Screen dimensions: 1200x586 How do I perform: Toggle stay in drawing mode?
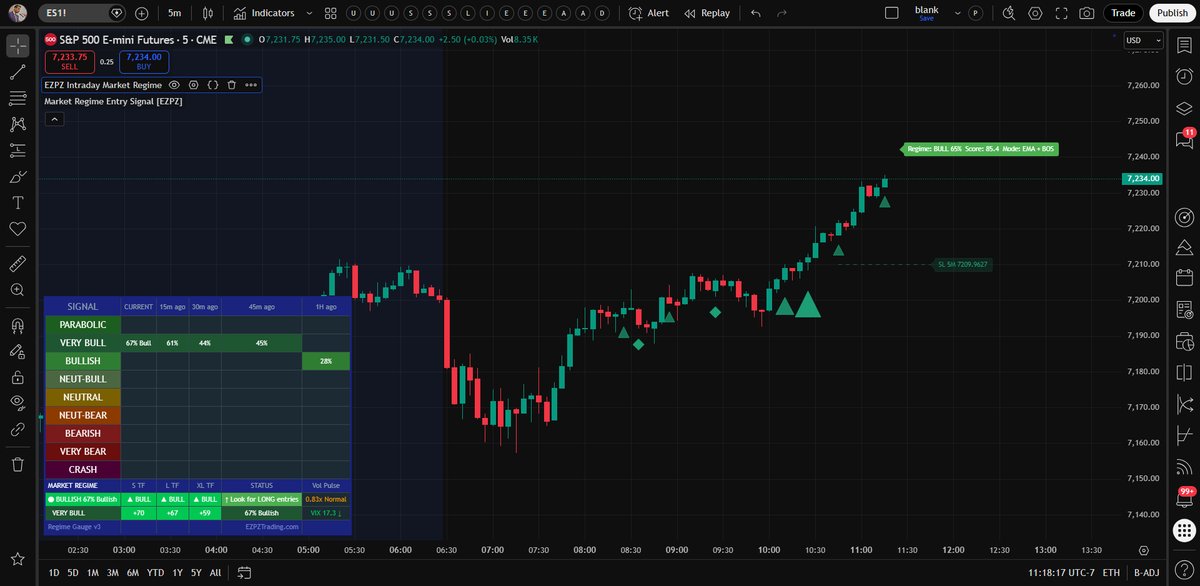point(17,351)
